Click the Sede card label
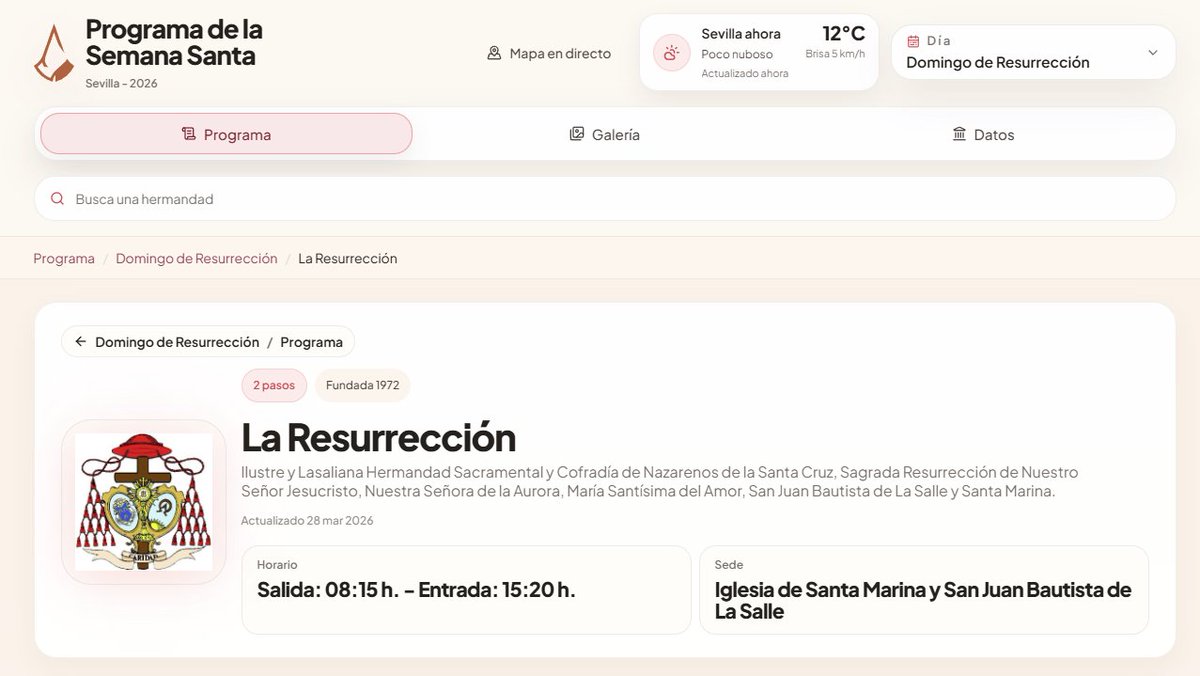Image resolution: width=1200 pixels, height=676 pixels. click(x=729, y=565)
